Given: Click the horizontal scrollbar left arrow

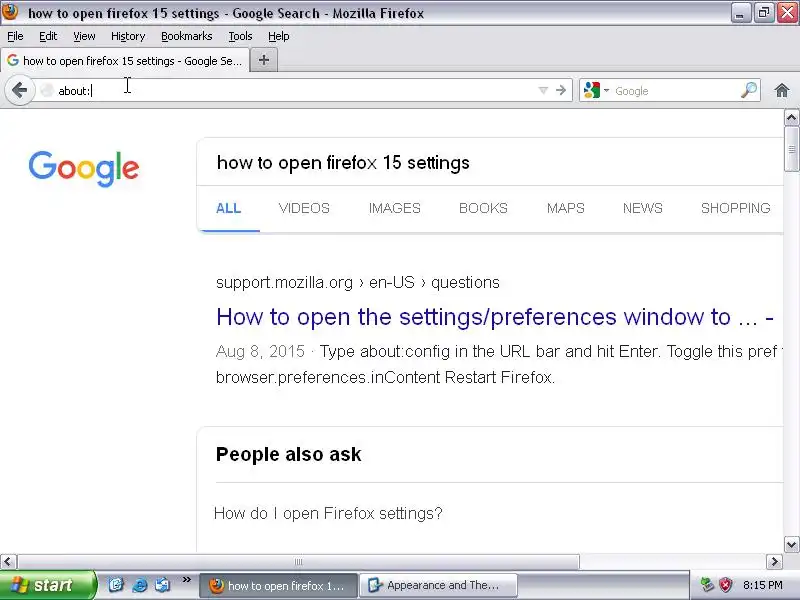Looking at the screenshot, I should pos(8,562).
